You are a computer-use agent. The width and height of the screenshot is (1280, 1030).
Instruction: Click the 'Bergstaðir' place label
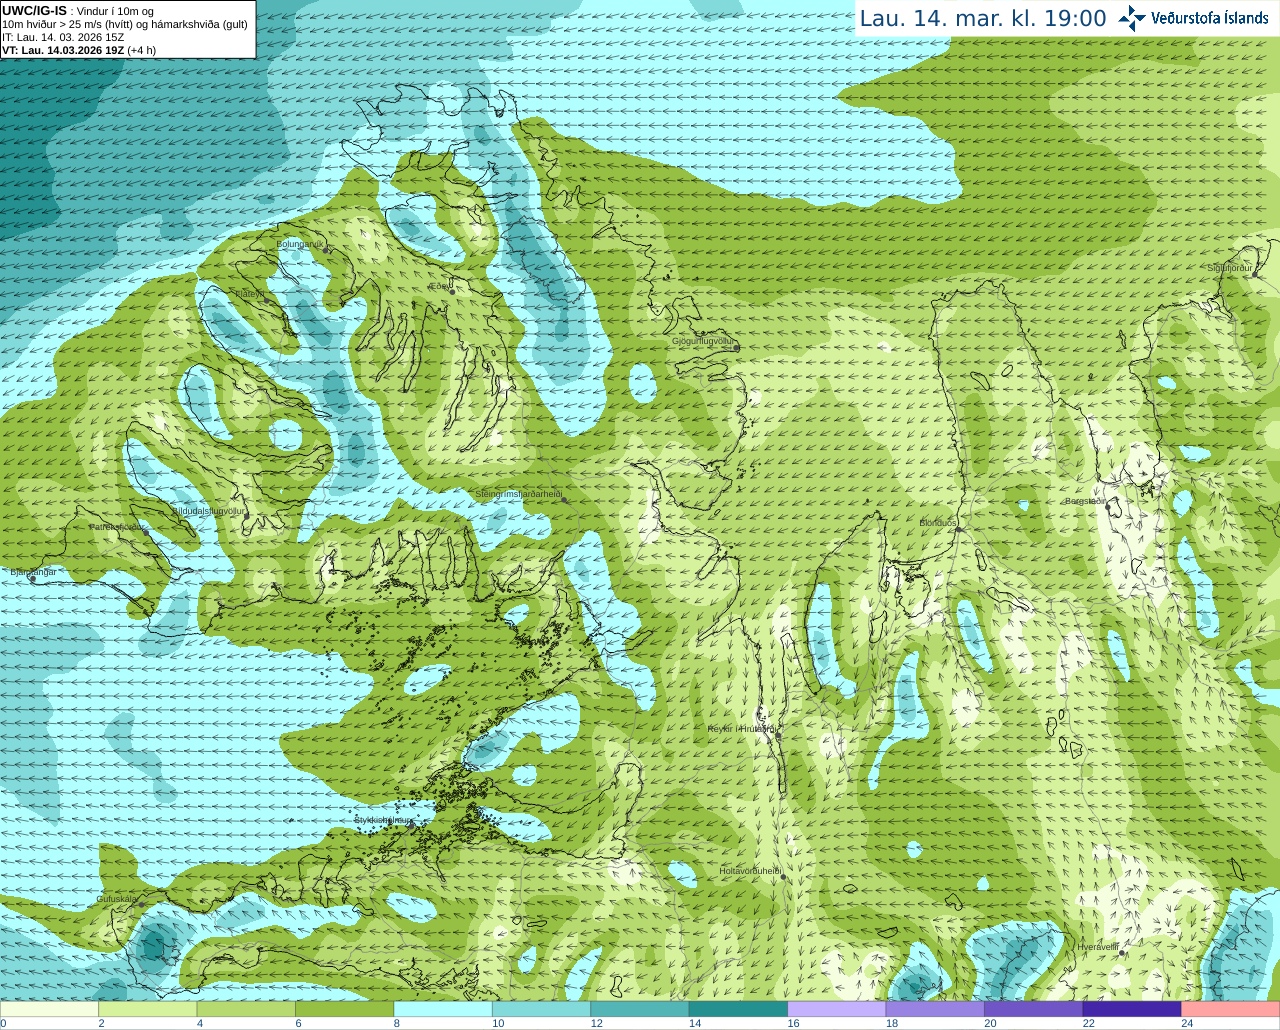[x=1085, y=501]
